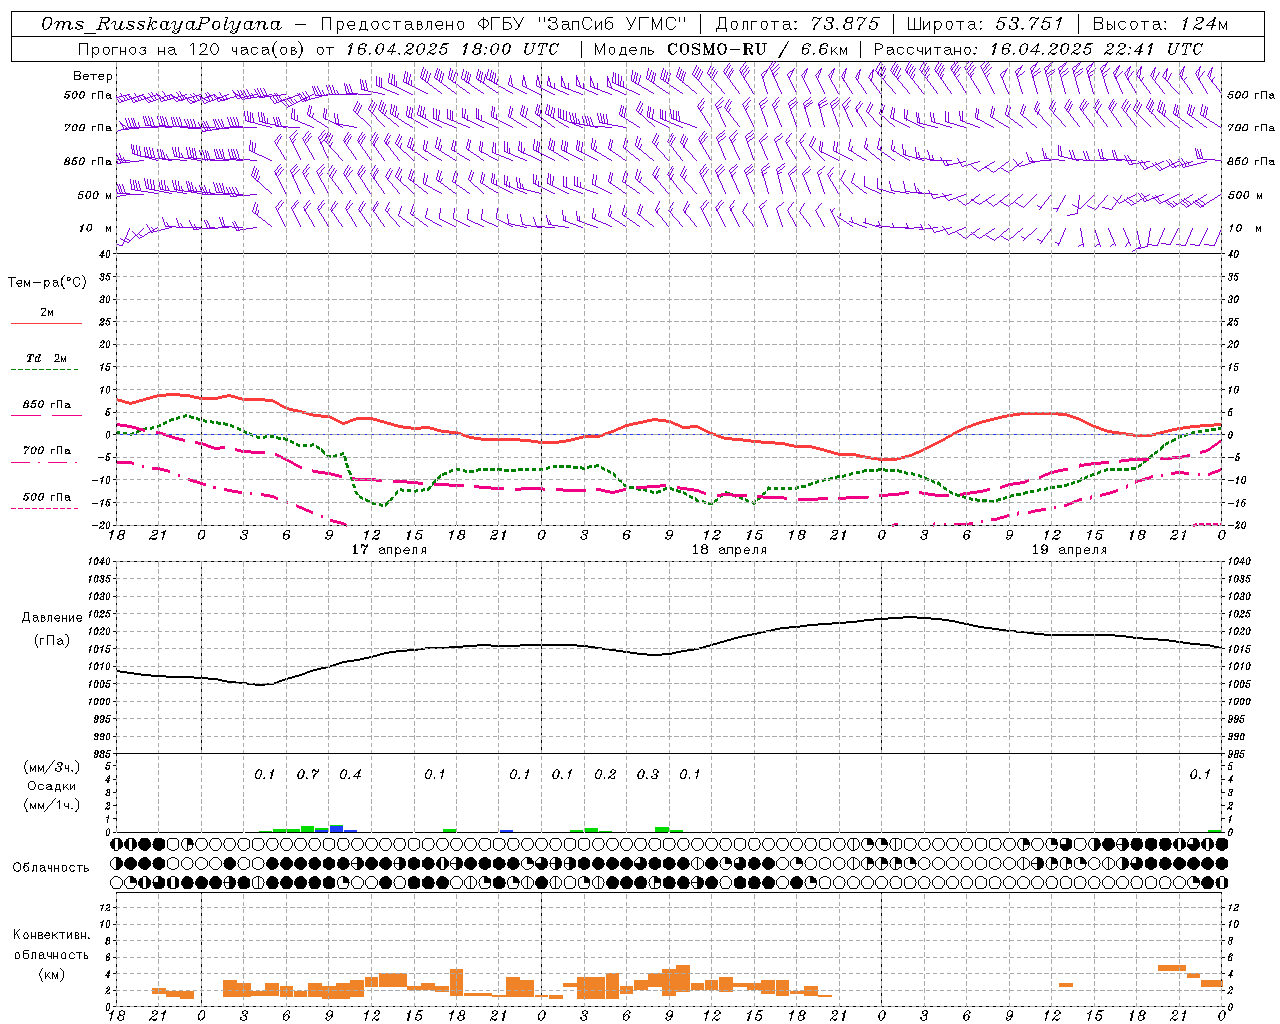Click the green dashed Td 2м legend line

click(44, 369)
